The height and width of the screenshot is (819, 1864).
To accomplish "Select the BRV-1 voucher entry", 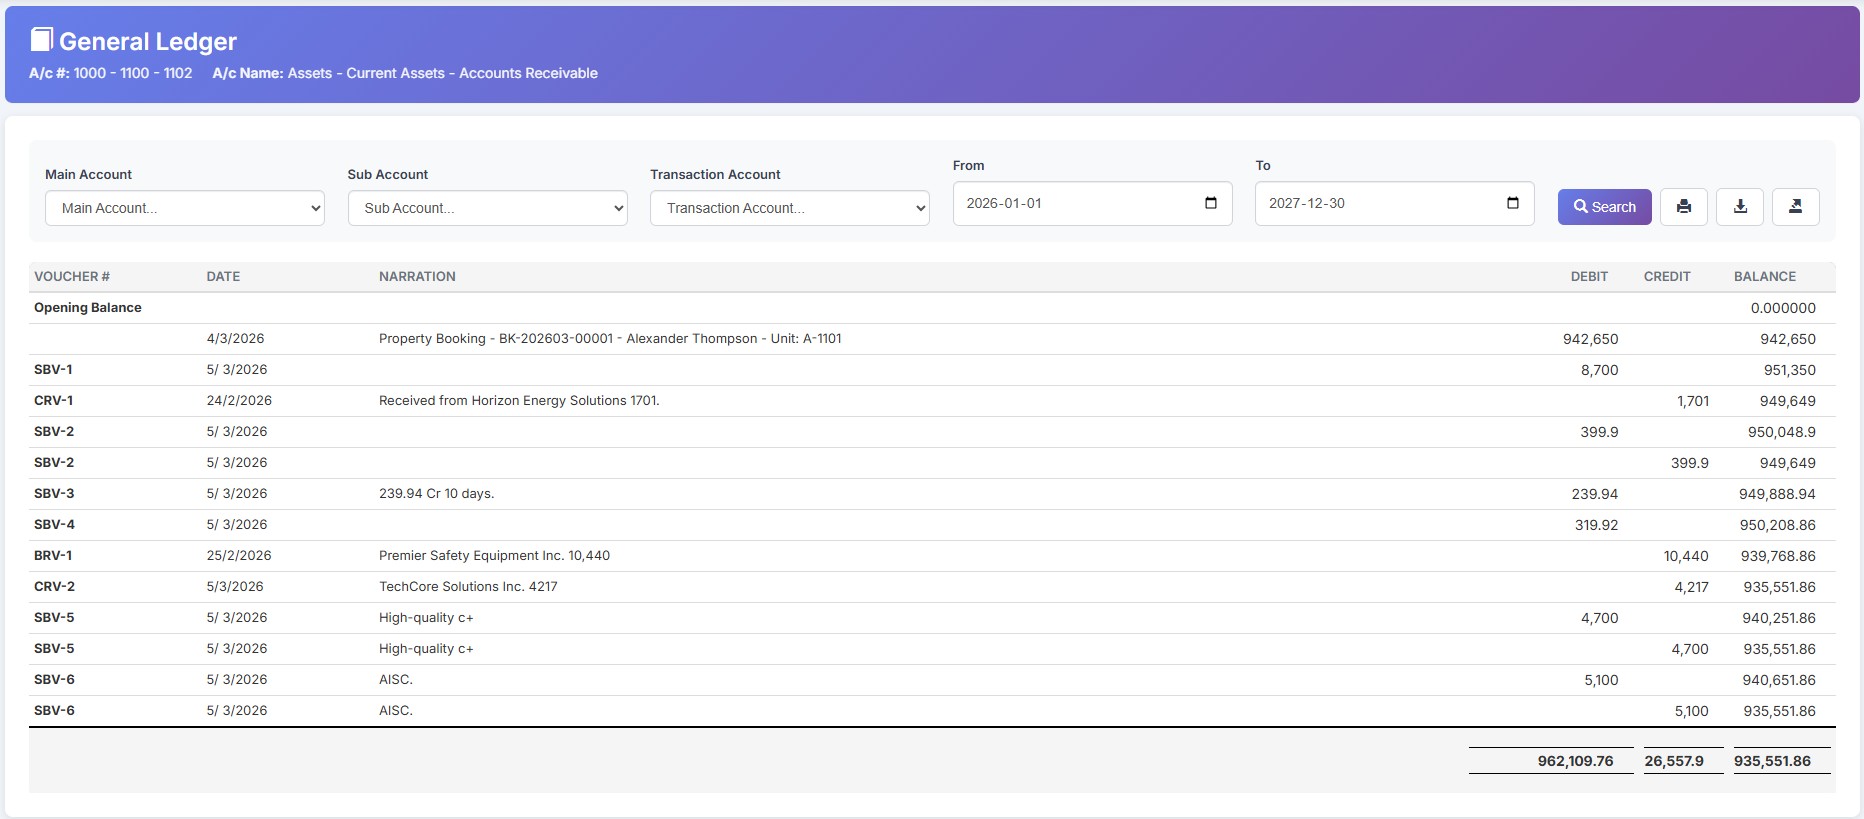I will (x=53, y=556).
